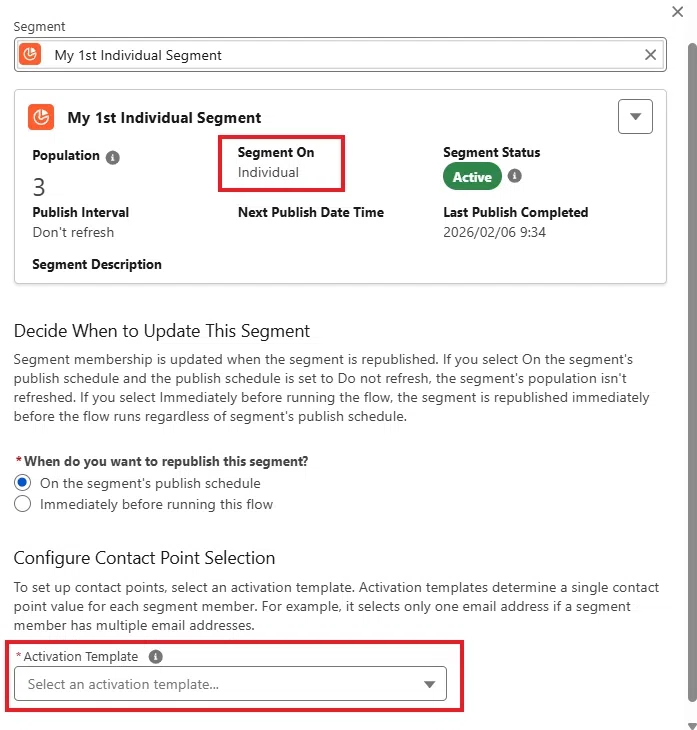Show Segment Status info icon details

[x=514, y=176]
